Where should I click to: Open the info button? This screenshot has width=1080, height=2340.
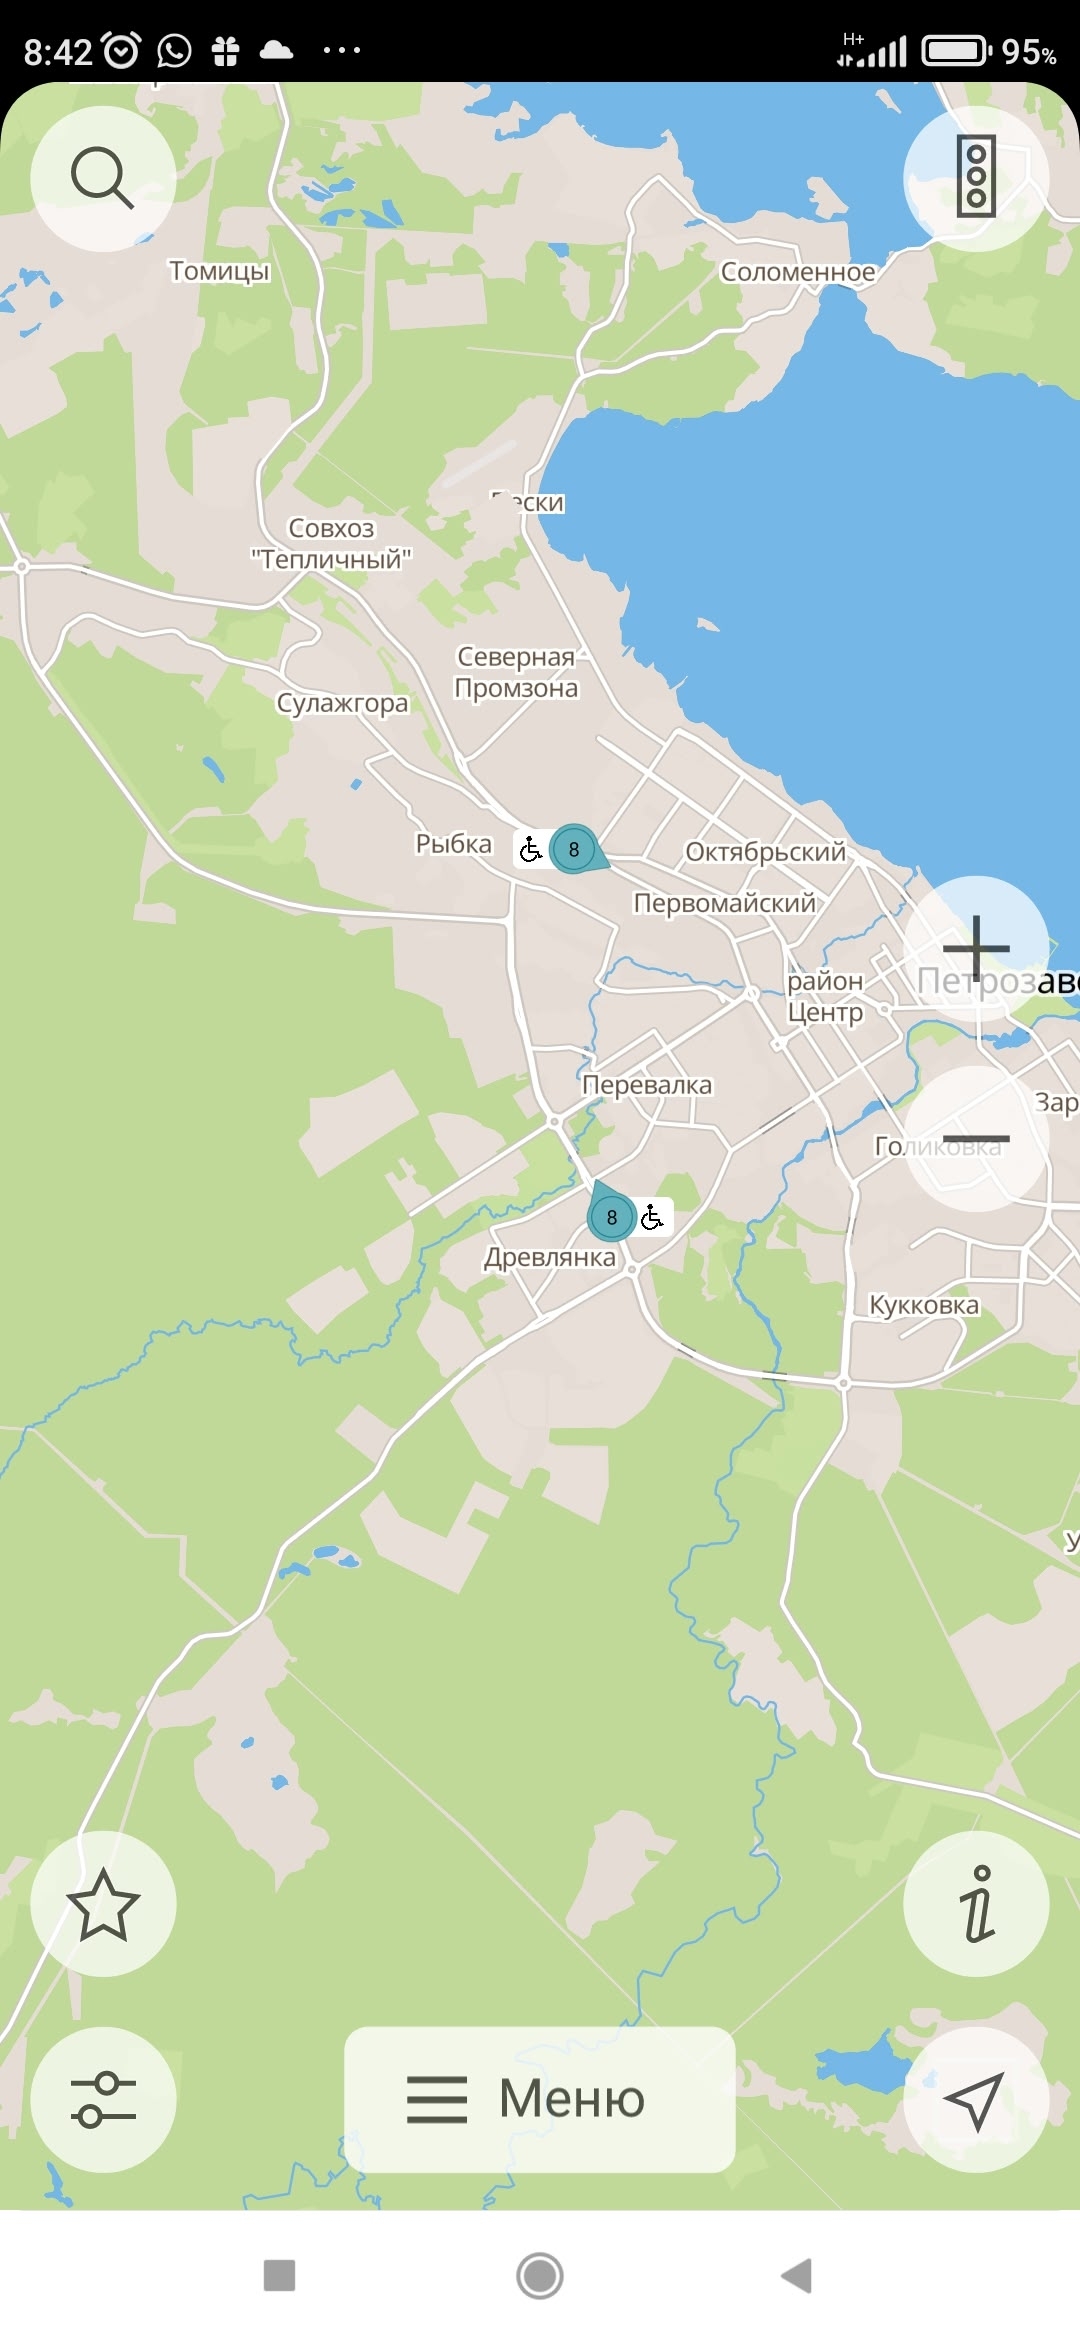click(976, 1904)
